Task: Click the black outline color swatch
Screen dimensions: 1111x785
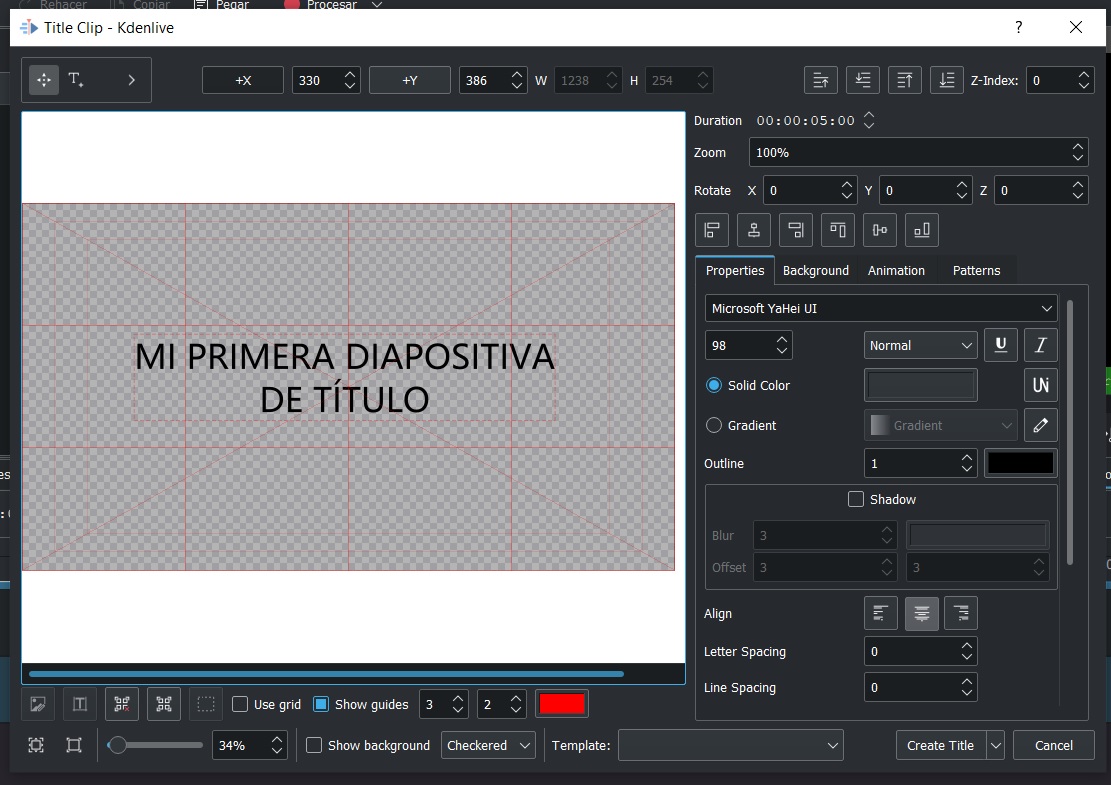Action: pyautogui.click(x=1020, y=463)
